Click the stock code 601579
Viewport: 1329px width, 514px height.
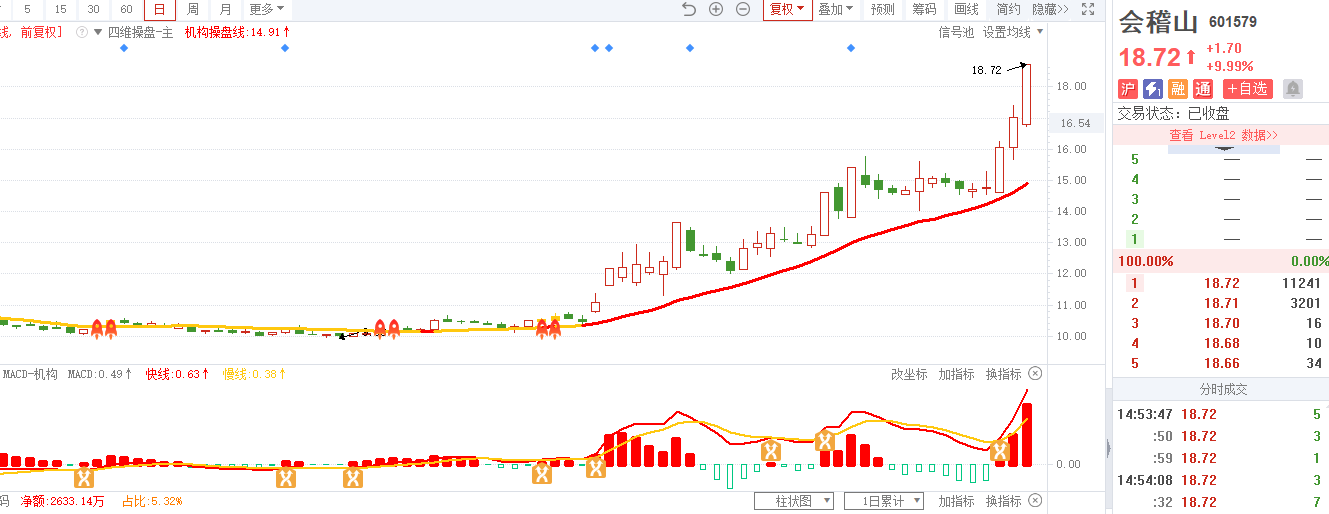pyautogui.click(x=1233, y=22)
